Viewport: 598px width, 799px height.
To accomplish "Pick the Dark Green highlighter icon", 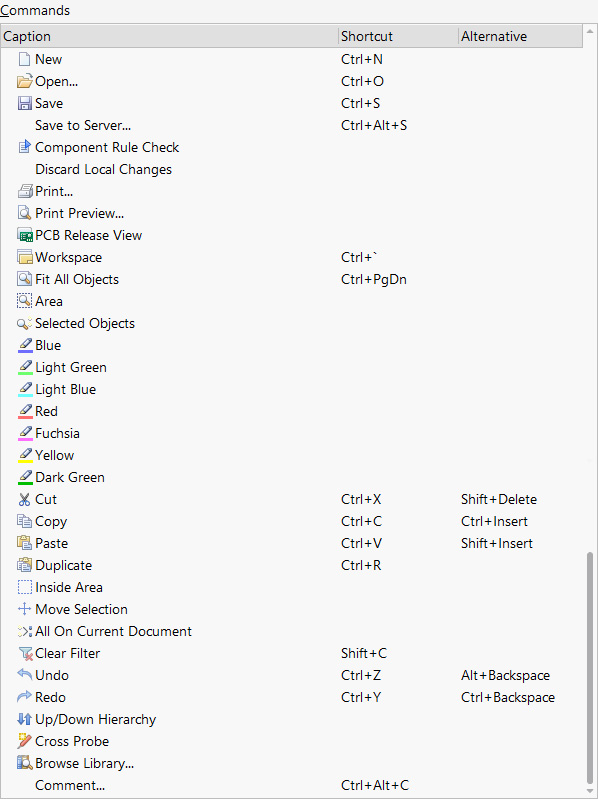I will pyautogui.click(x=25, y=477).
